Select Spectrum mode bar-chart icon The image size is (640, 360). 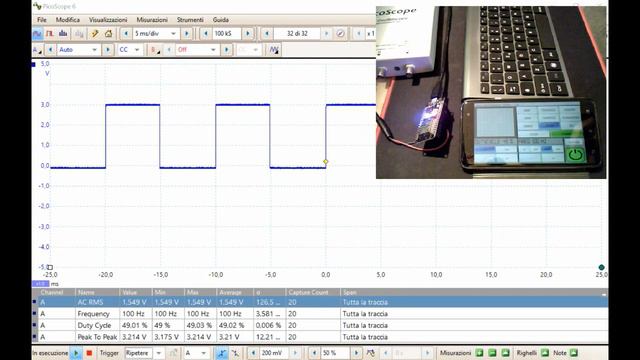tap(63, 33)
